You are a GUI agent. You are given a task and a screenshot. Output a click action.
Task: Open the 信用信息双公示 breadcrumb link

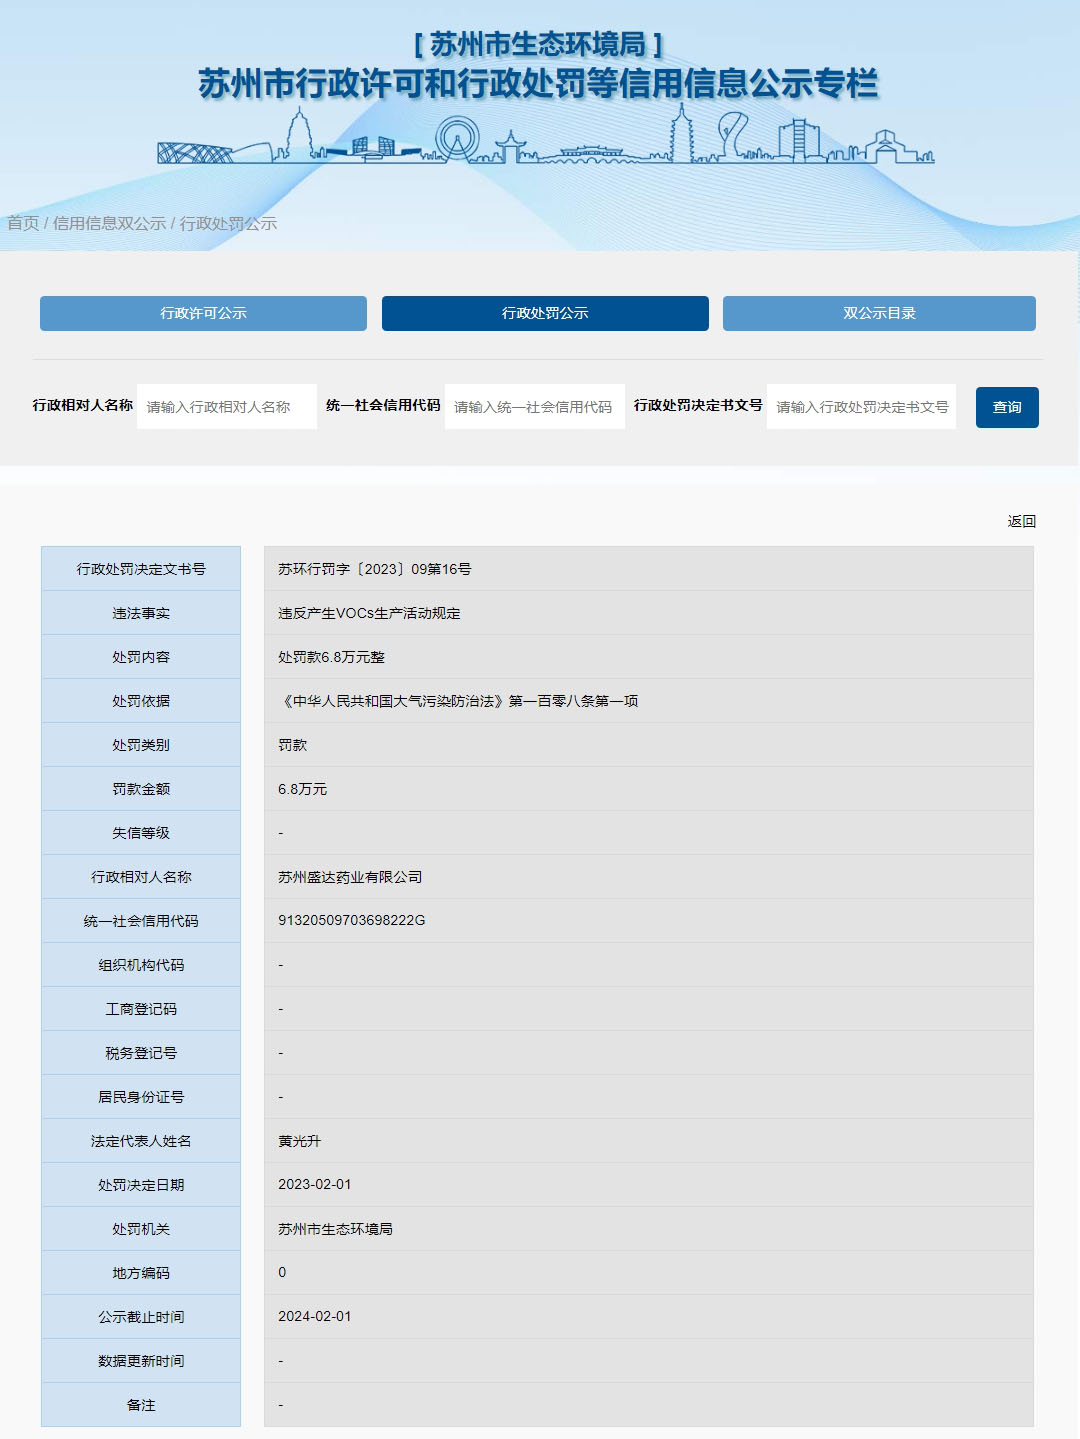click(109, 223)
